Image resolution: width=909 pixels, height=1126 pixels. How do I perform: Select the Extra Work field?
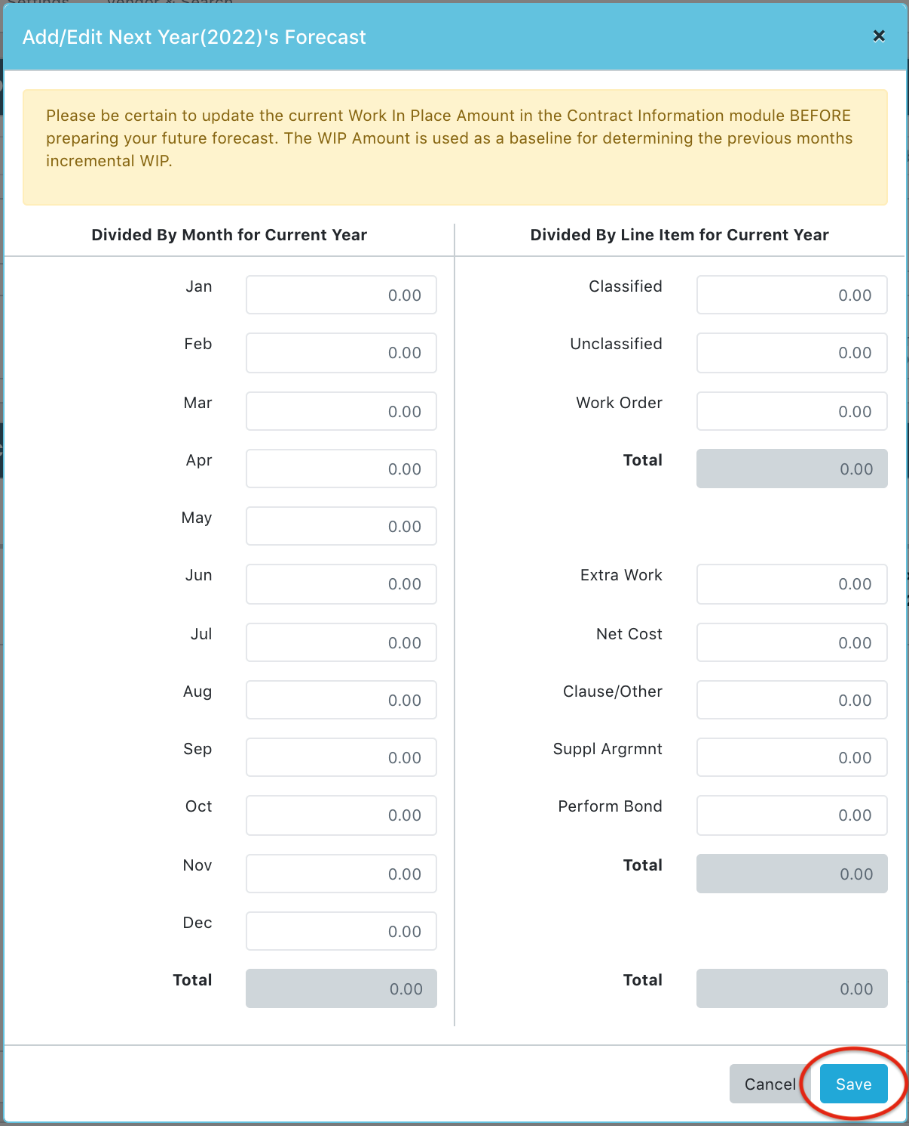tap(792, 584)
